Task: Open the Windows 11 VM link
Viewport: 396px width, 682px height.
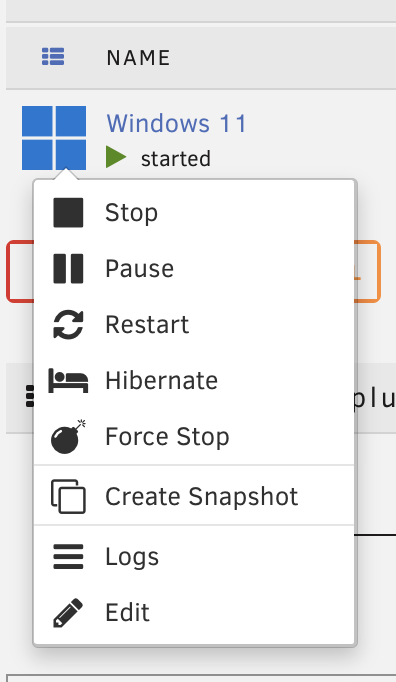Action: click(176, 123)
